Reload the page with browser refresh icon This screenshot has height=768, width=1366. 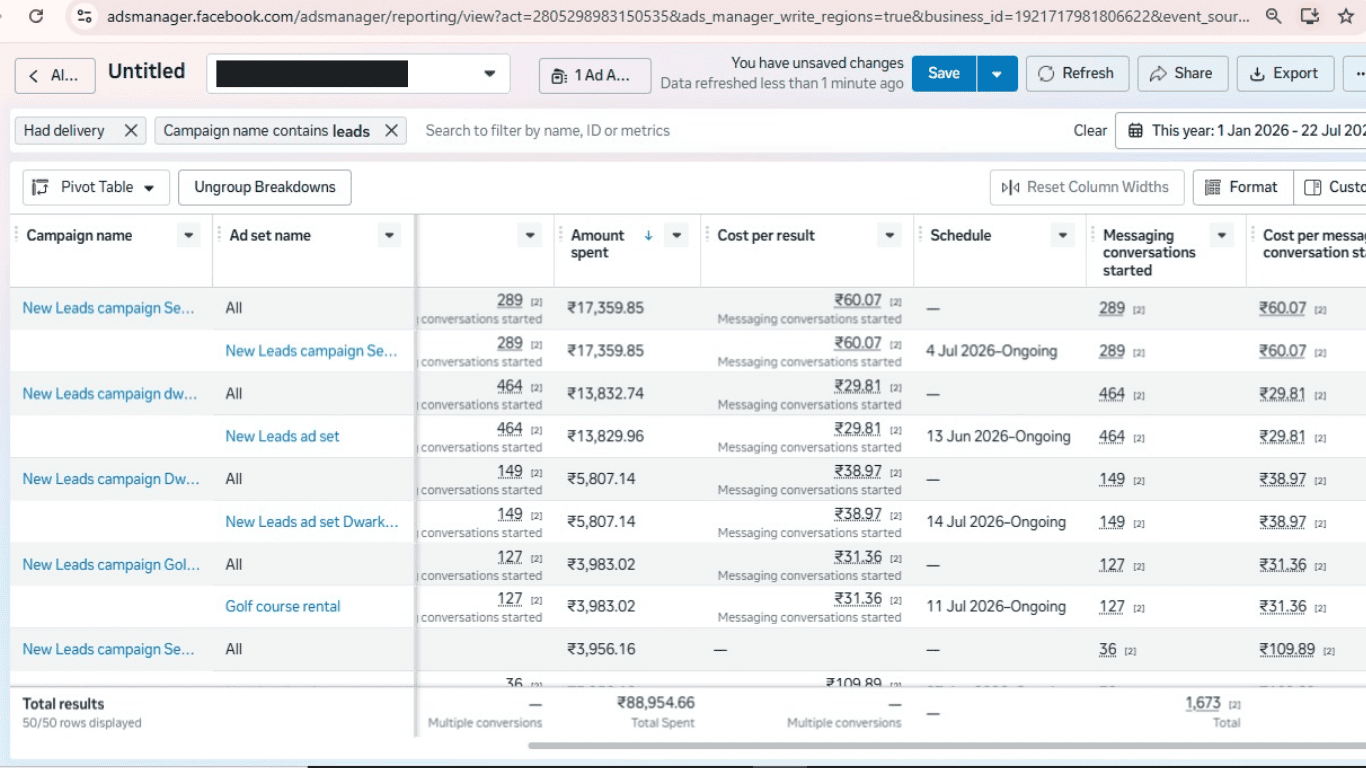(x=36, y=16)
